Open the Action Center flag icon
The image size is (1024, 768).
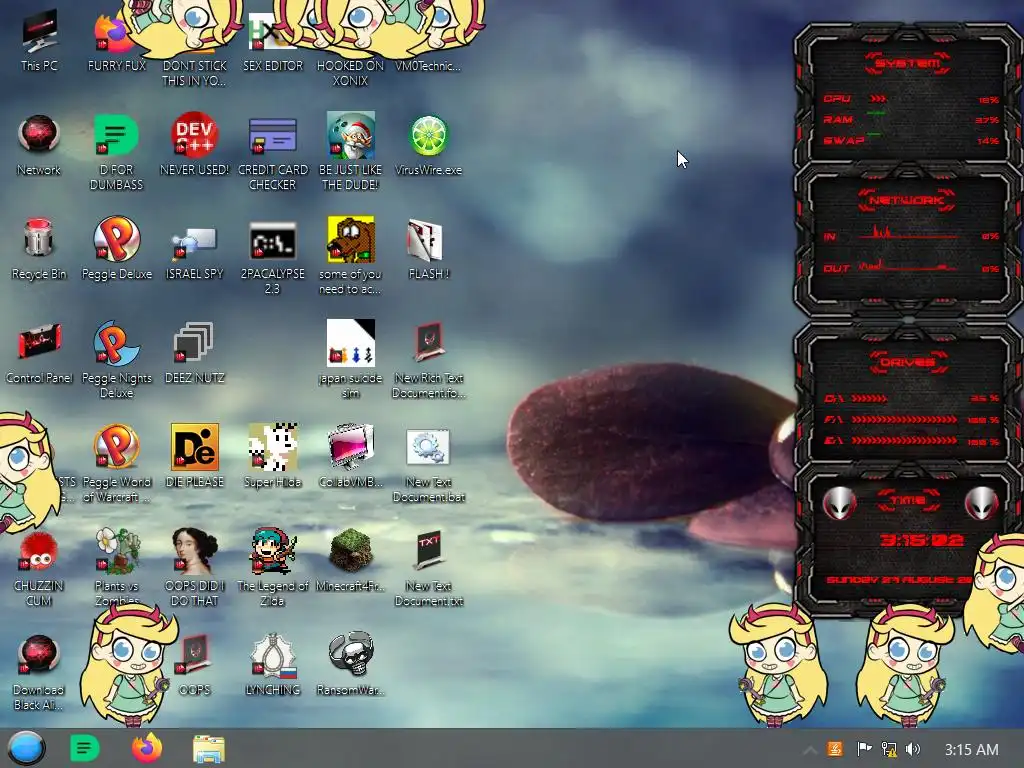point(864,749)
